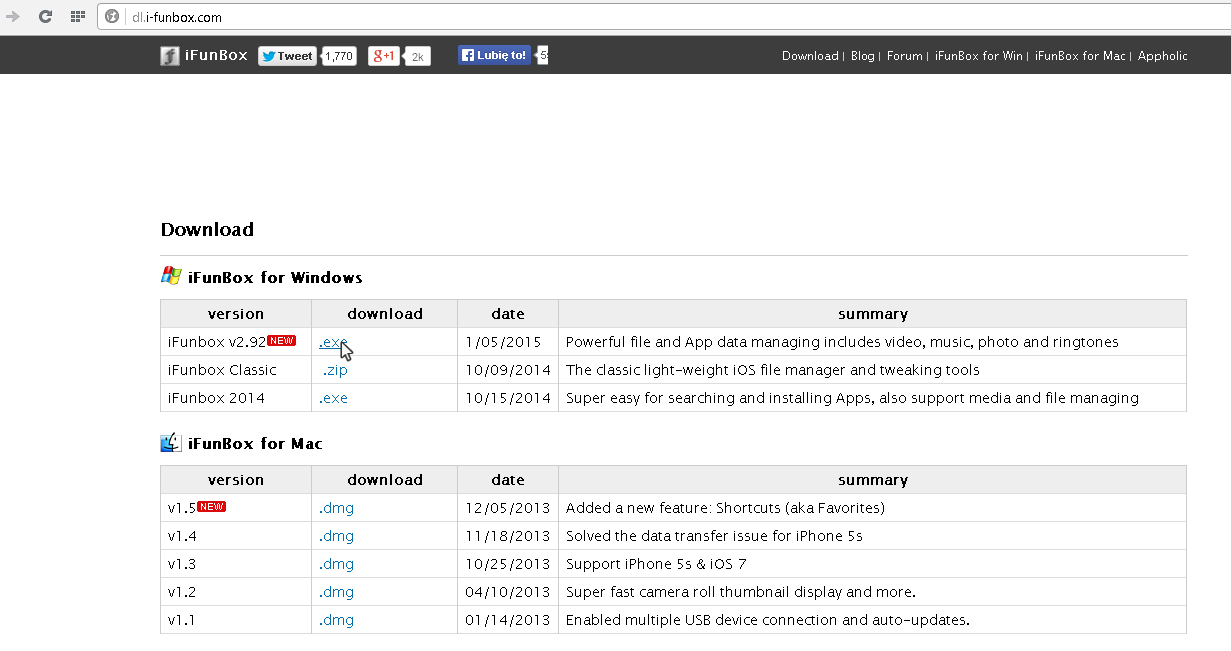The width and height of the screenshot is (1231, 651).
Task: Click the summary starting 'Powerful file and App data'
Action: point(842,342)
